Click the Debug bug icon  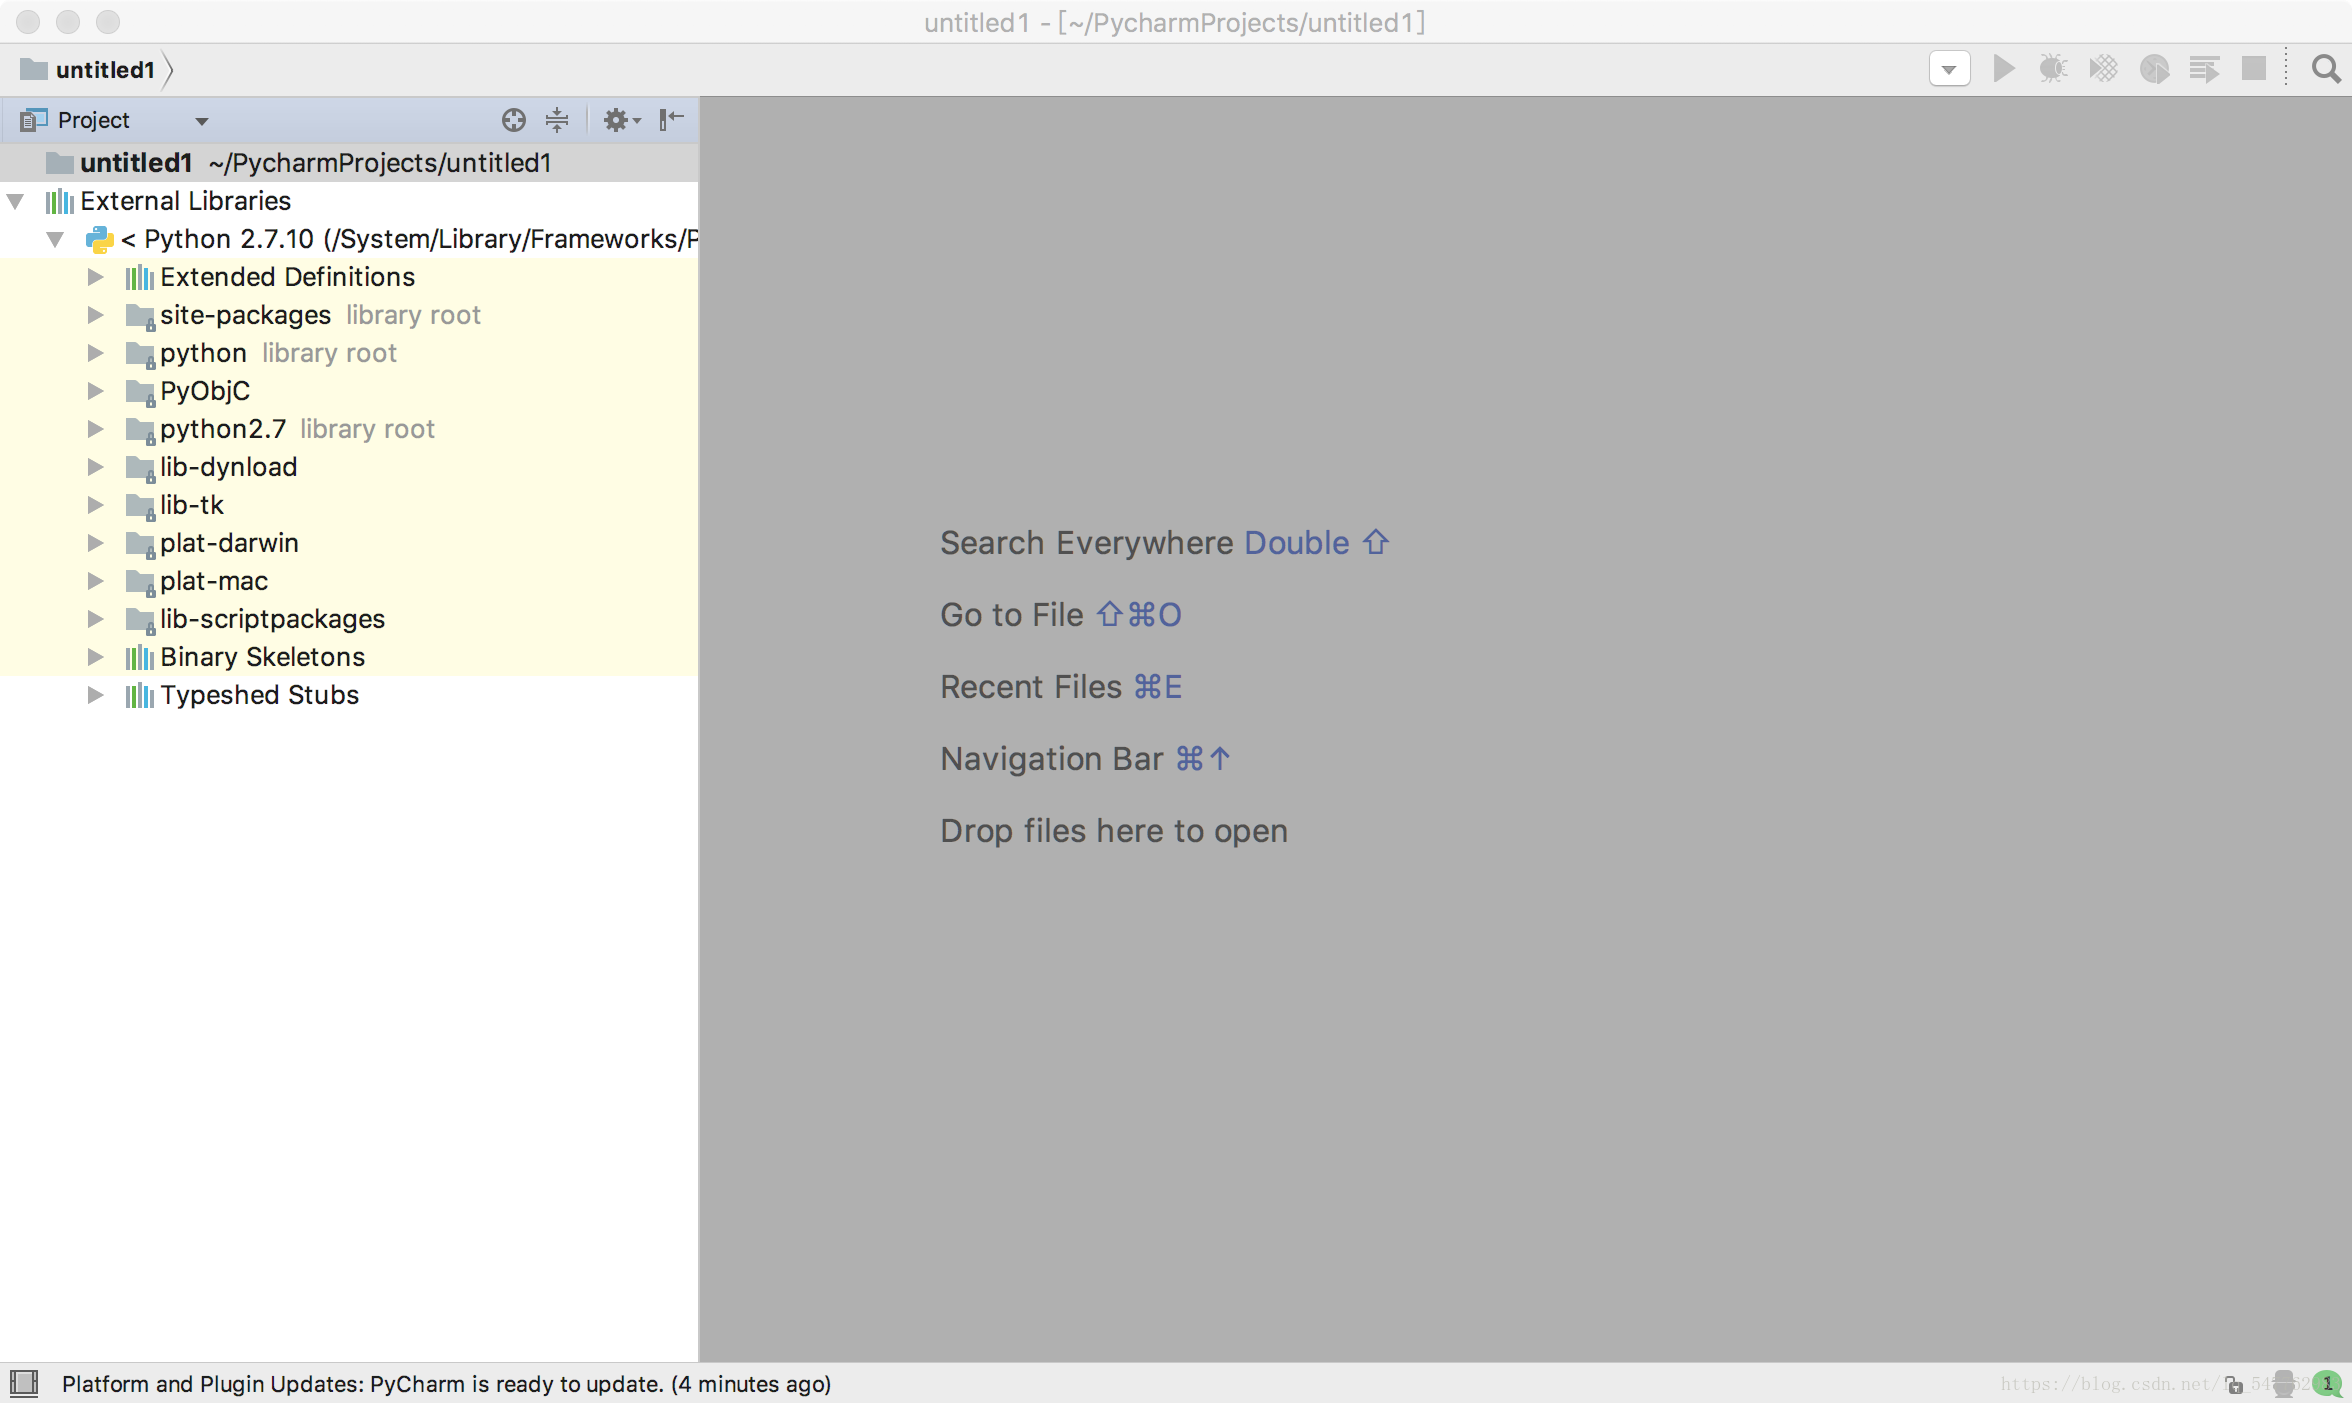[x=2053, y=69]
